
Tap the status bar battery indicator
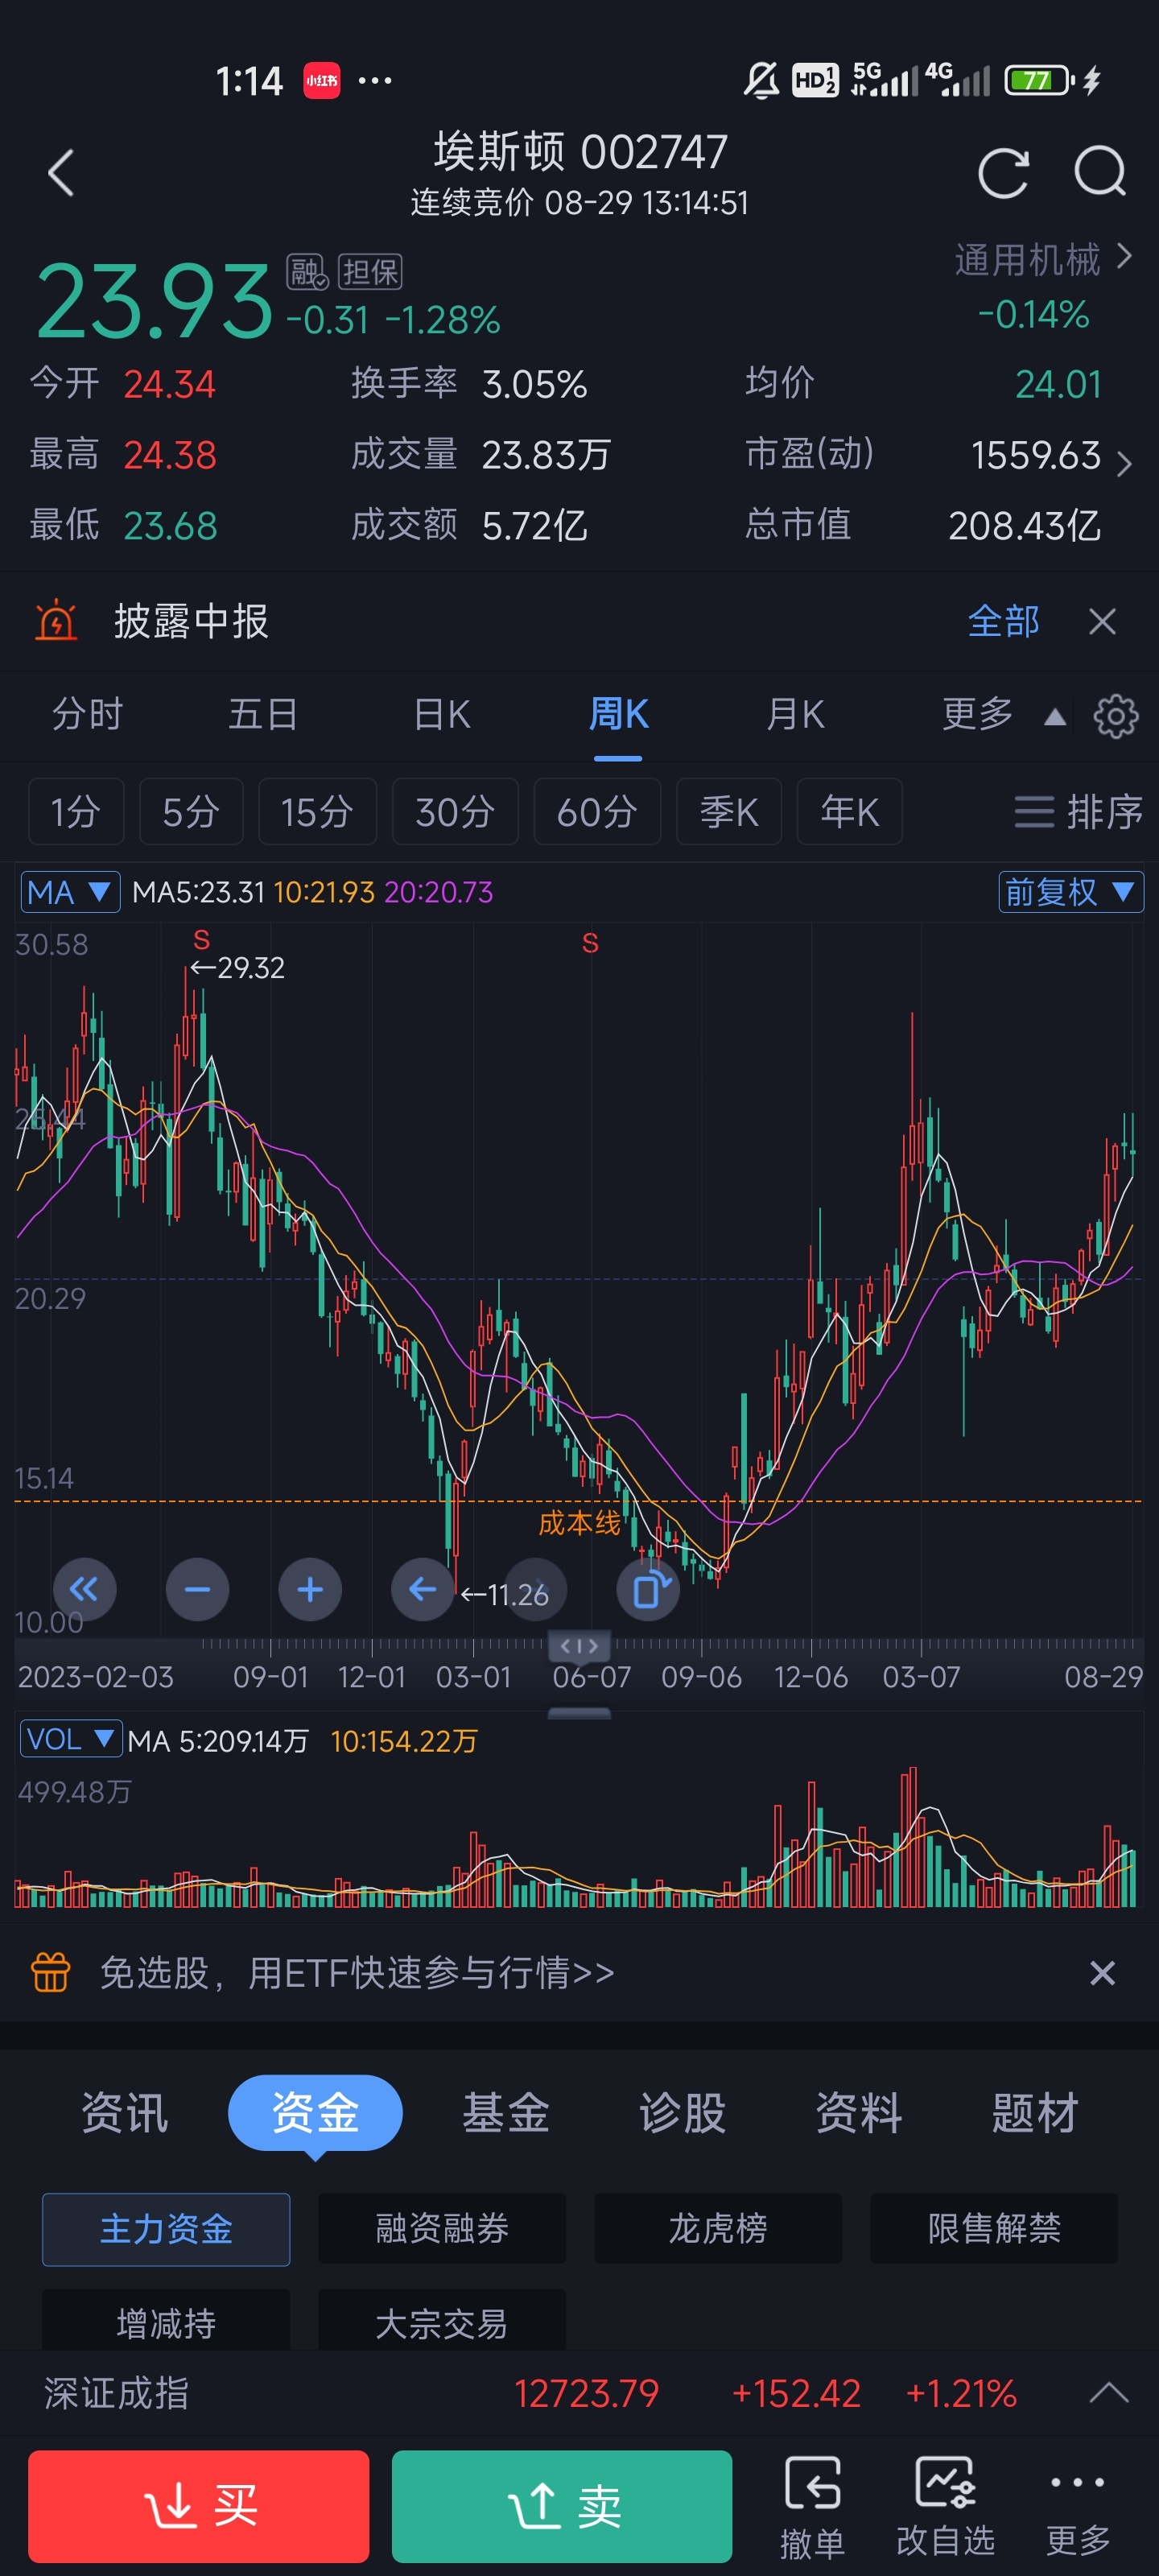(1040, 80)
